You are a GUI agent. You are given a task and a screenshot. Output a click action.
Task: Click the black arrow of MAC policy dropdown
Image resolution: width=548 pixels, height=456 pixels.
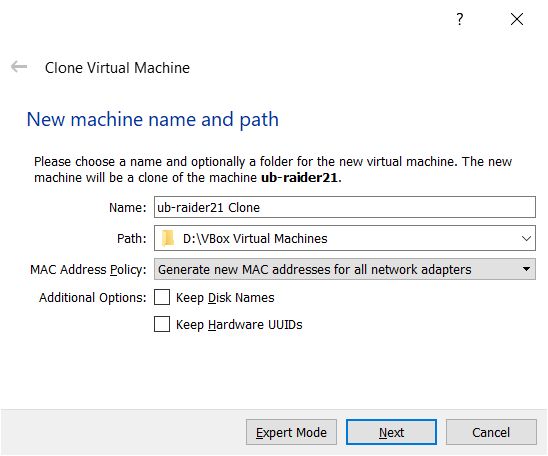526,269
